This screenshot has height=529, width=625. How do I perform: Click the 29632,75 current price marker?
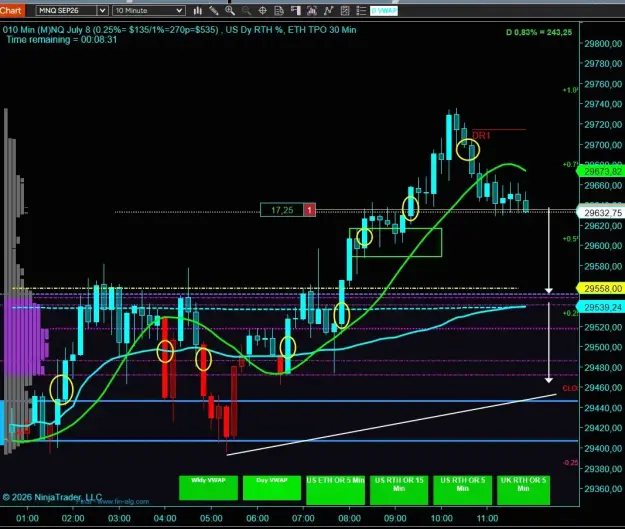pyautogui.click(x=601, y=213)
